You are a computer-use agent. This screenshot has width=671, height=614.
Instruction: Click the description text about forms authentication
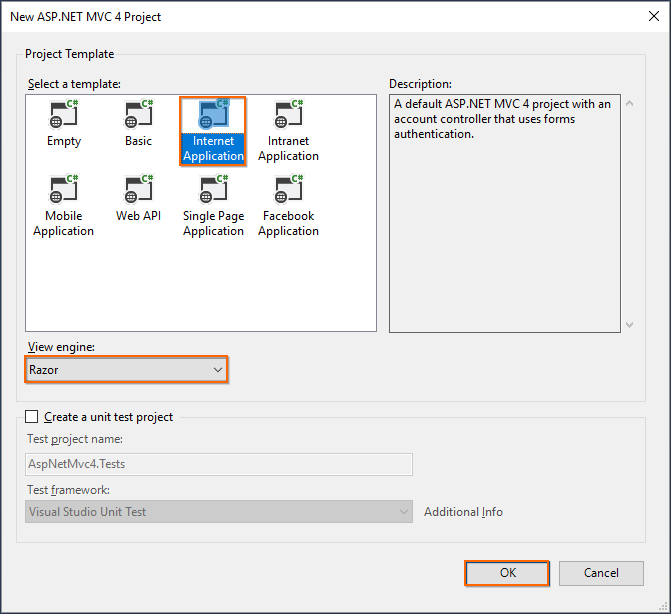pos(502,119)
